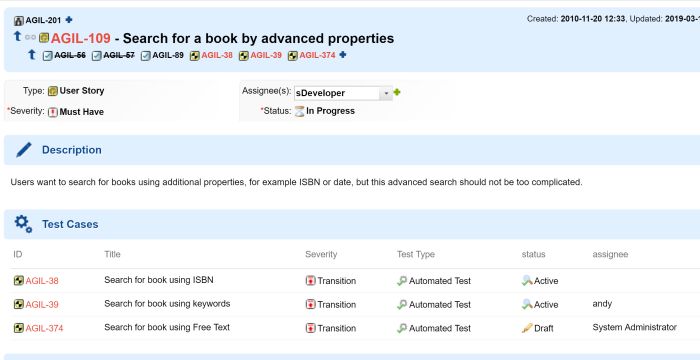Click the up arrow before AGIL-109 title

point(17,37)
